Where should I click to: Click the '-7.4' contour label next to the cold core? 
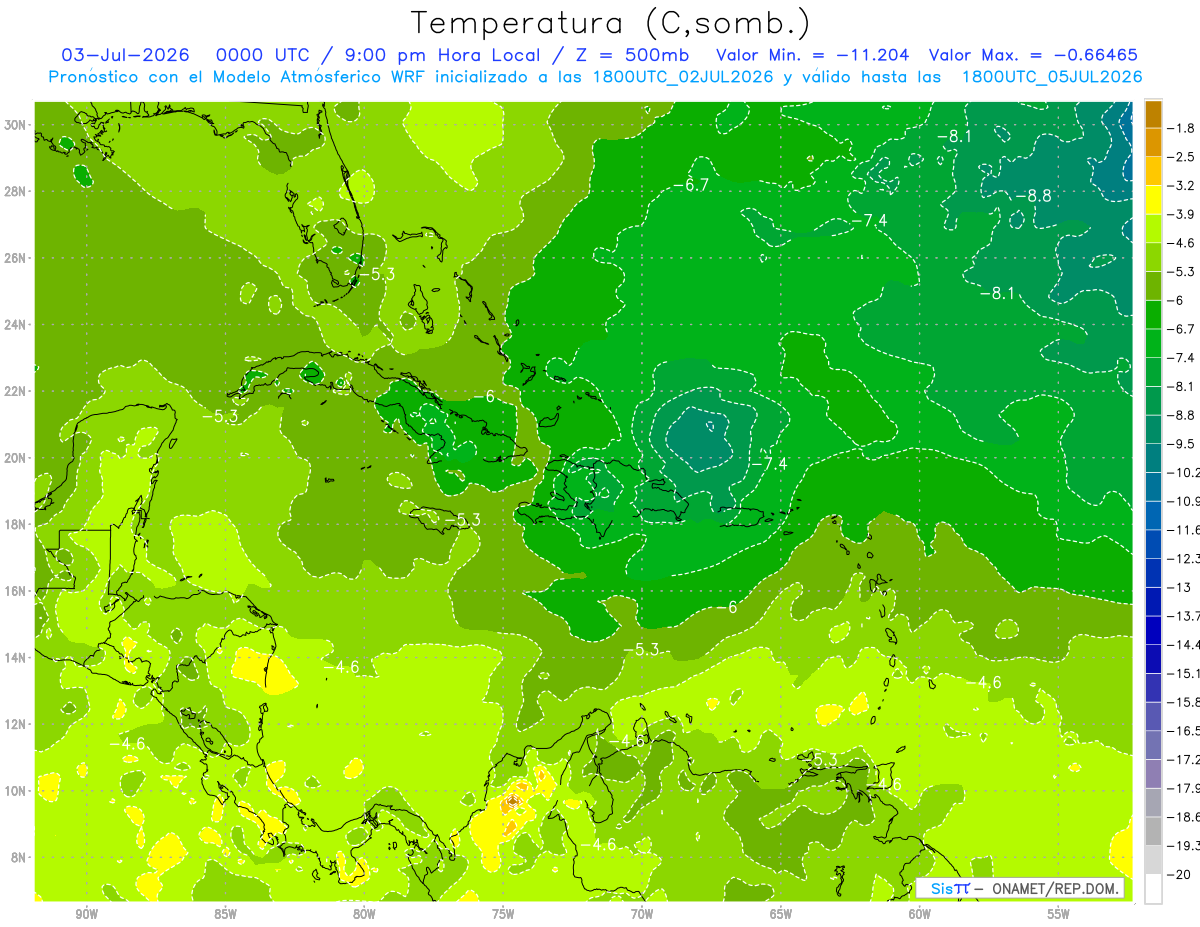(x=769, y=465)
